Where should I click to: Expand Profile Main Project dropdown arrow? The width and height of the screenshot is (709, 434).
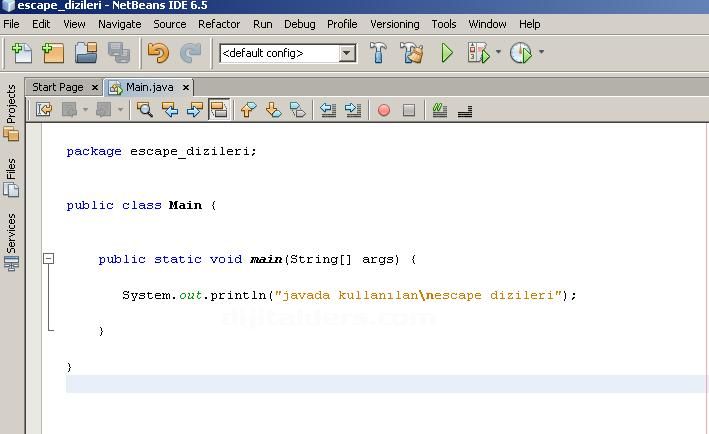541,53
